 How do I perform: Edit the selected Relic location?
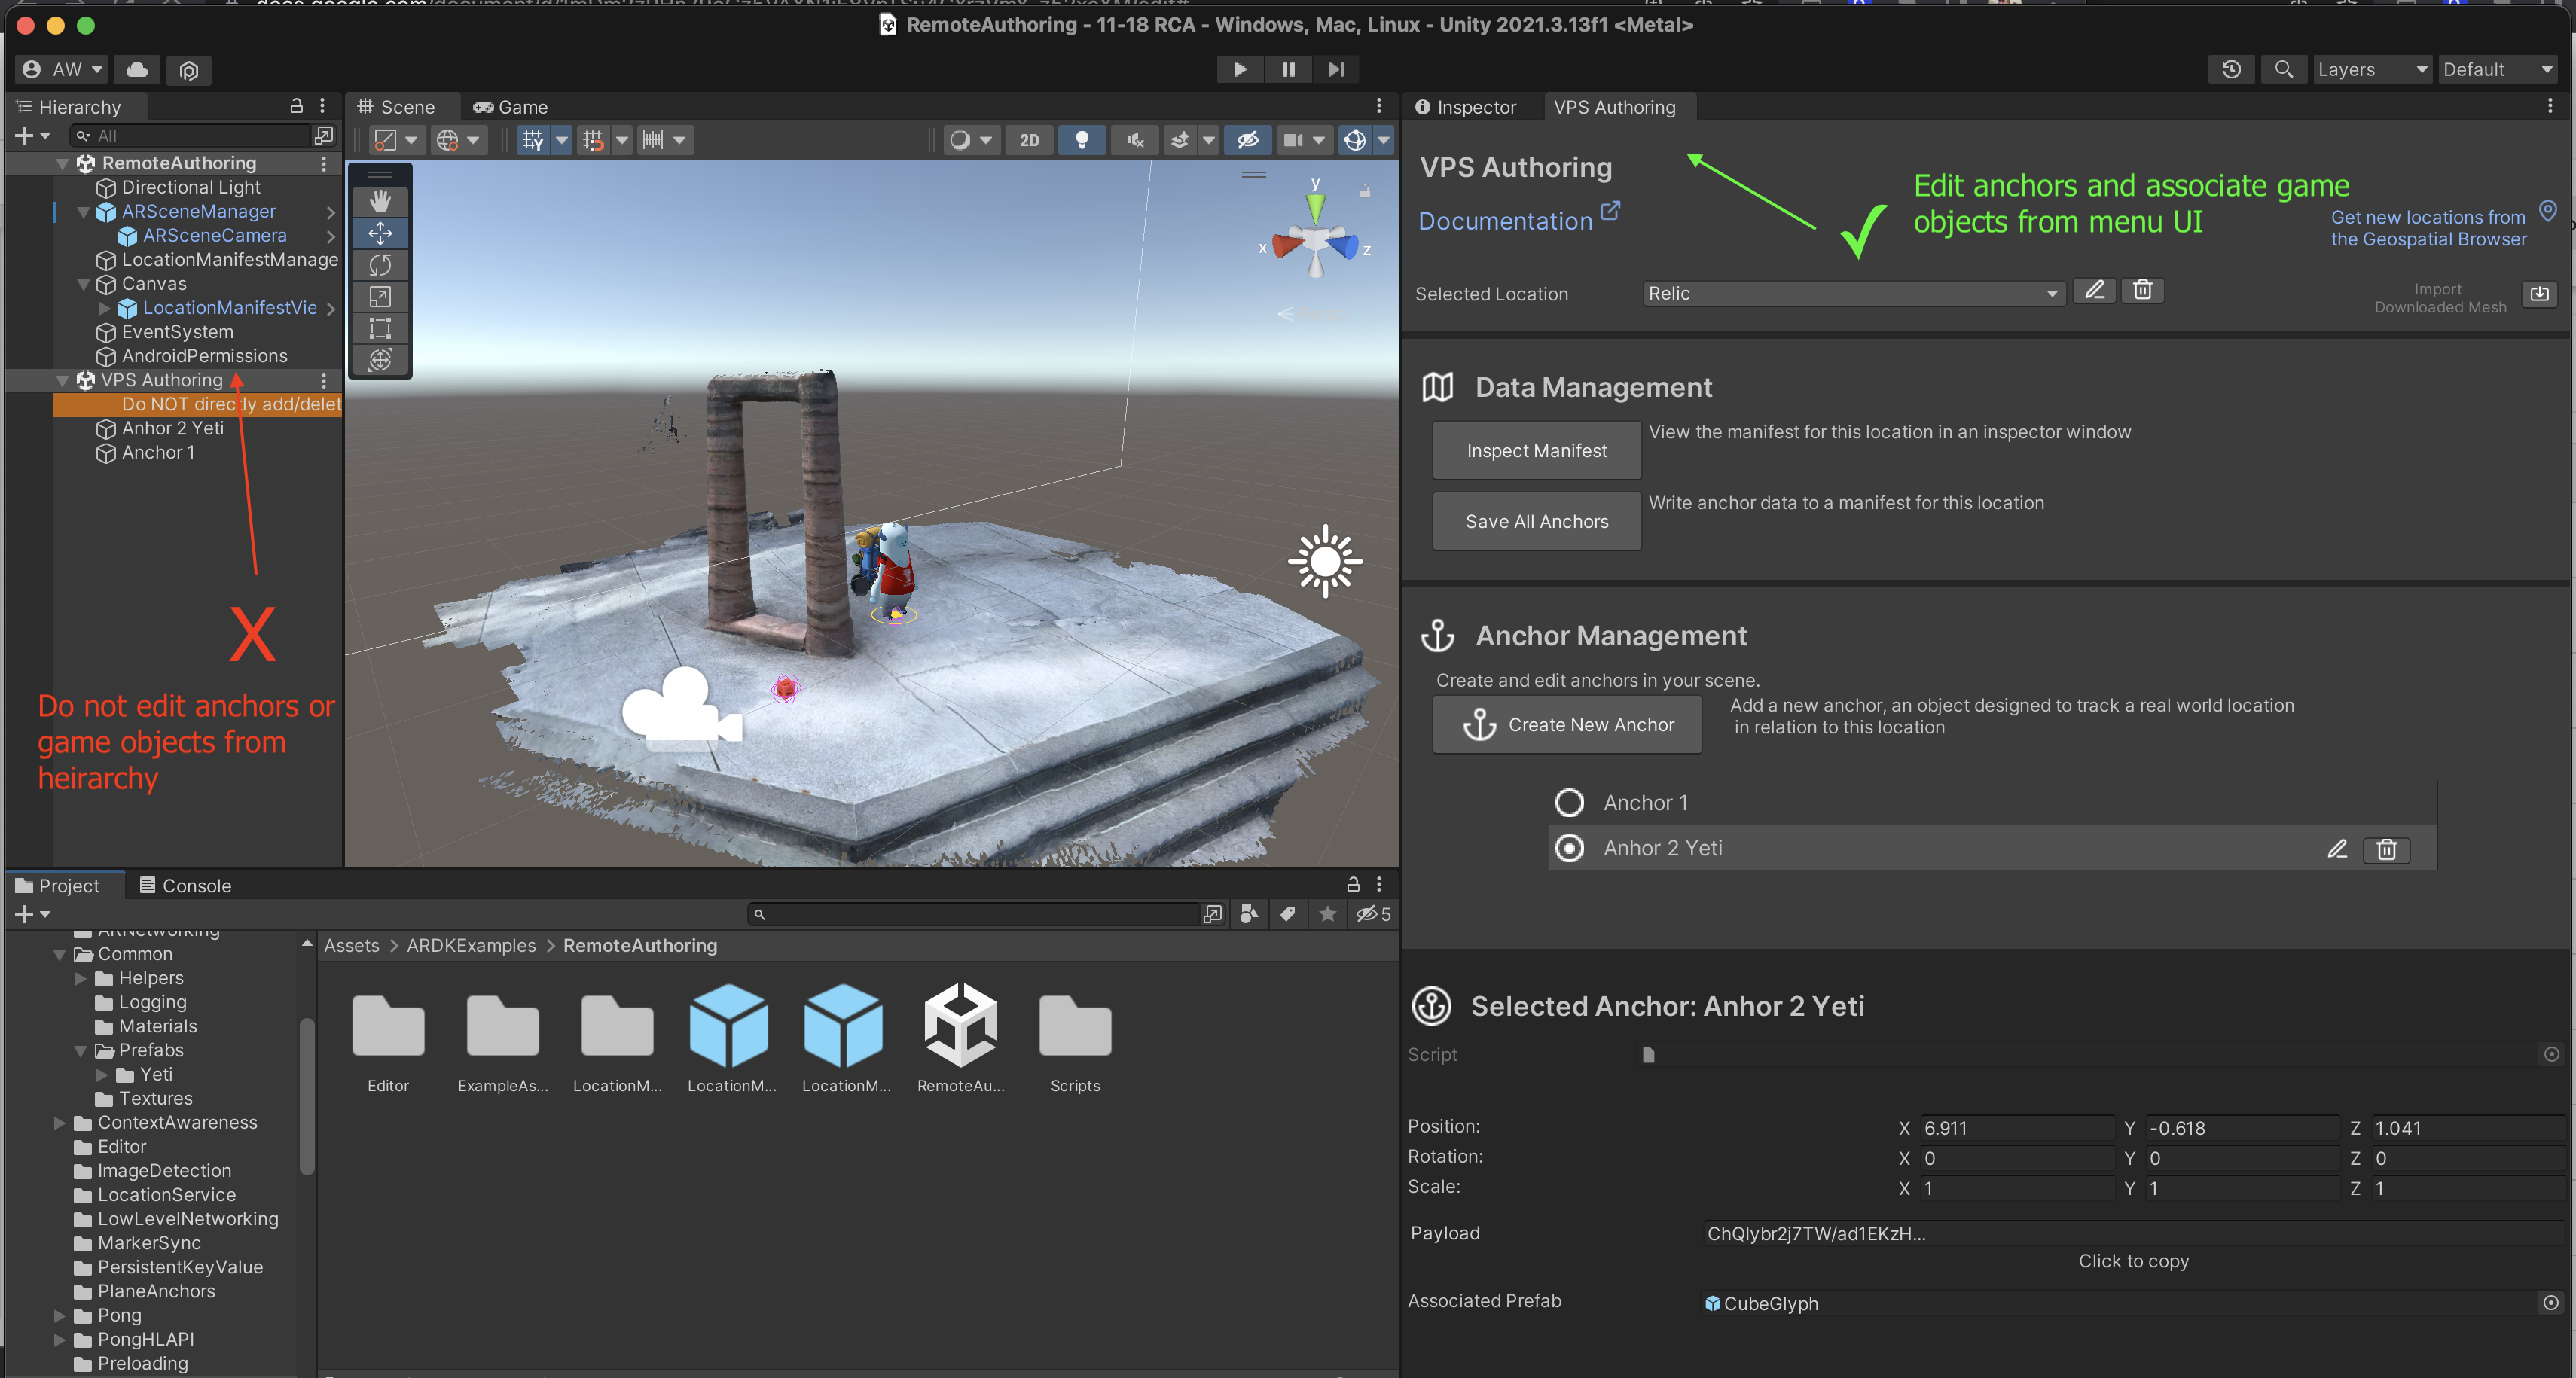tap(2095, 290)
